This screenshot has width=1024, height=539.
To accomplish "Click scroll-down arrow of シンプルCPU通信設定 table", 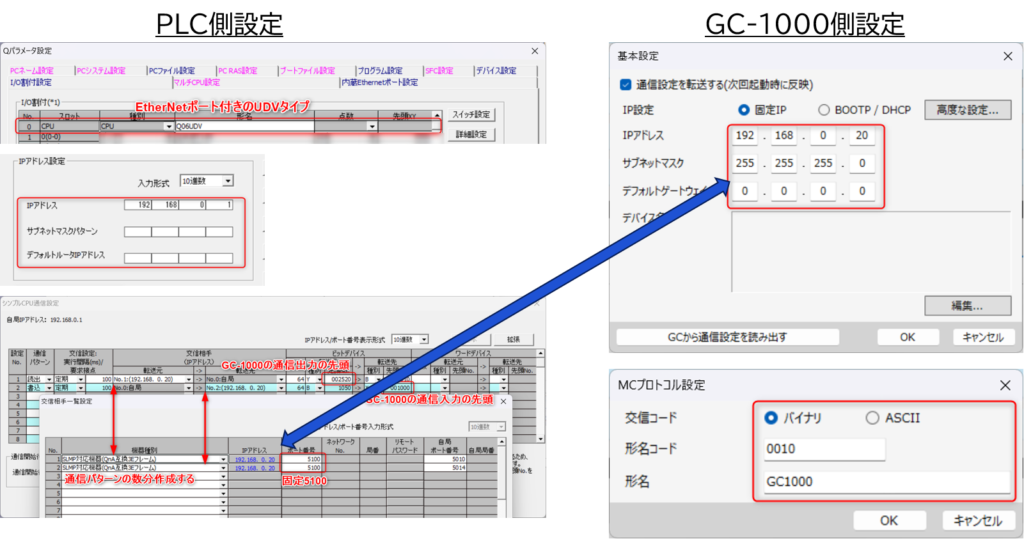I will click(x=540, y=439).
